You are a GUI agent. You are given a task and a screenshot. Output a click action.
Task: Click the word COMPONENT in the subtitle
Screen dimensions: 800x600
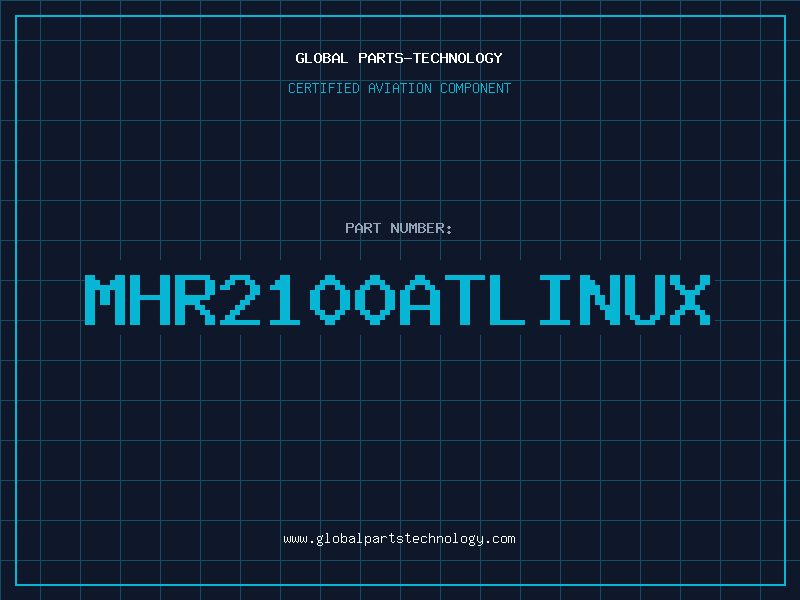pos(475,88)
